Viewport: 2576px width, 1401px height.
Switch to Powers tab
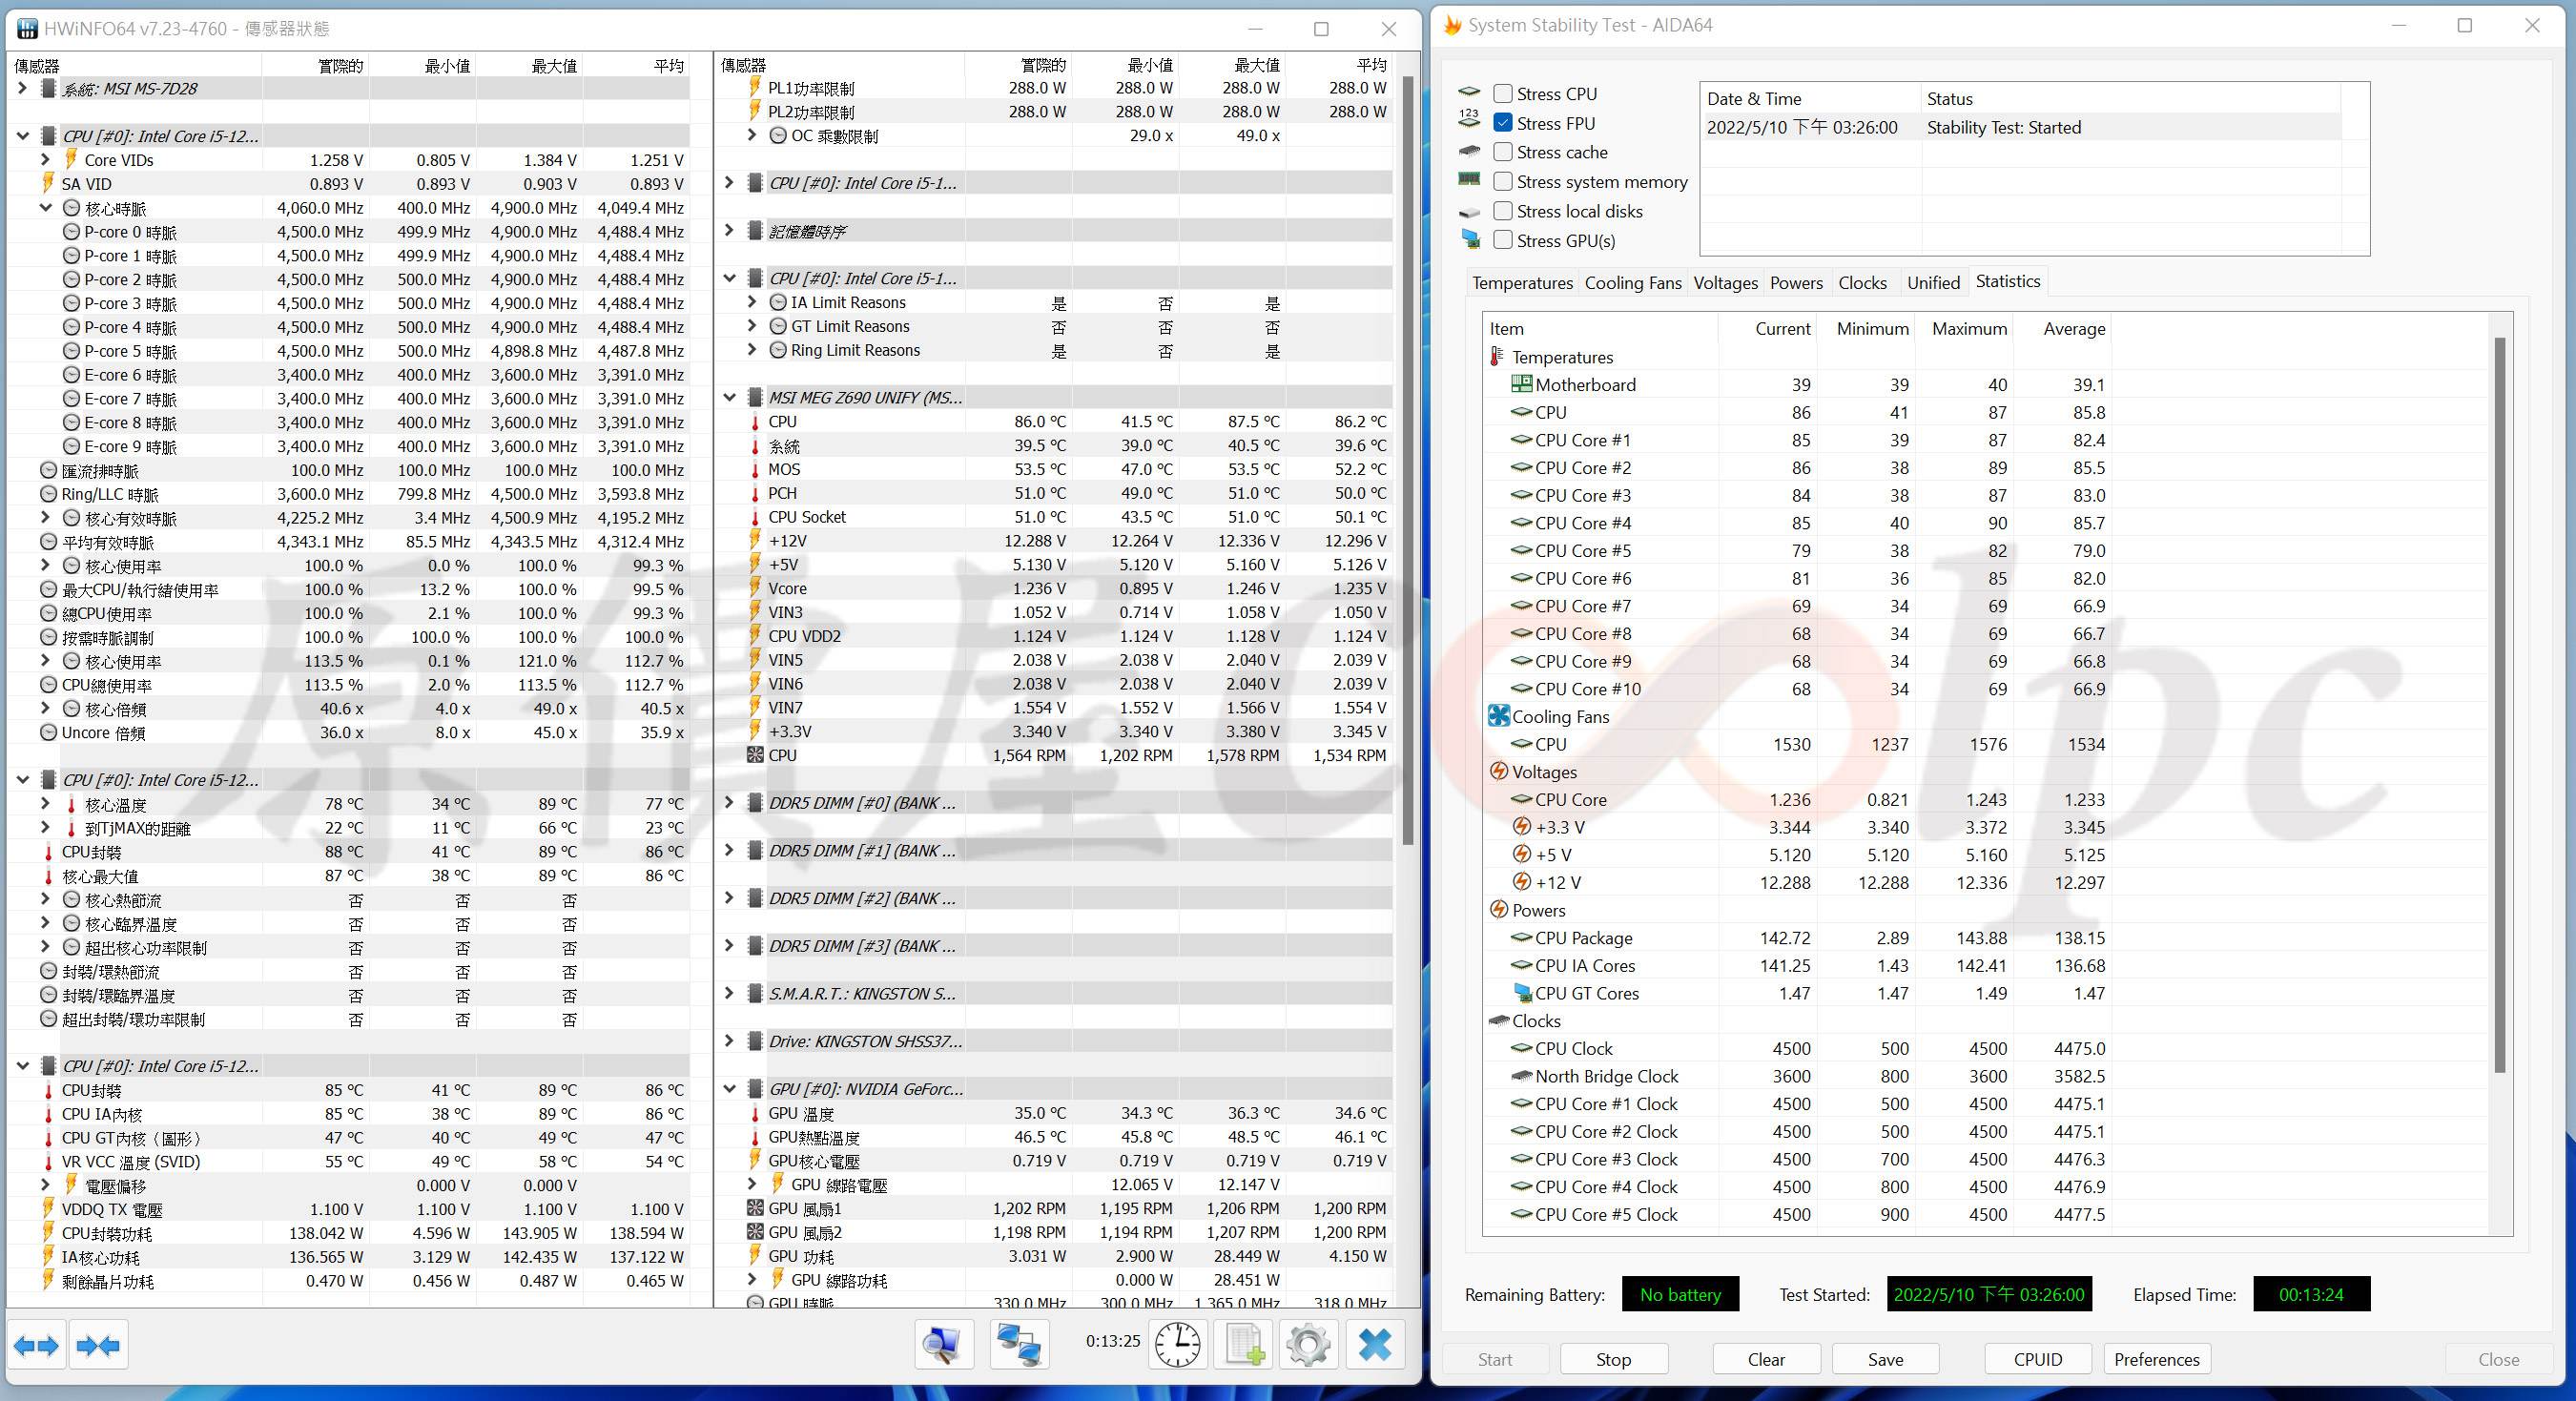(x=1796, y=283)
